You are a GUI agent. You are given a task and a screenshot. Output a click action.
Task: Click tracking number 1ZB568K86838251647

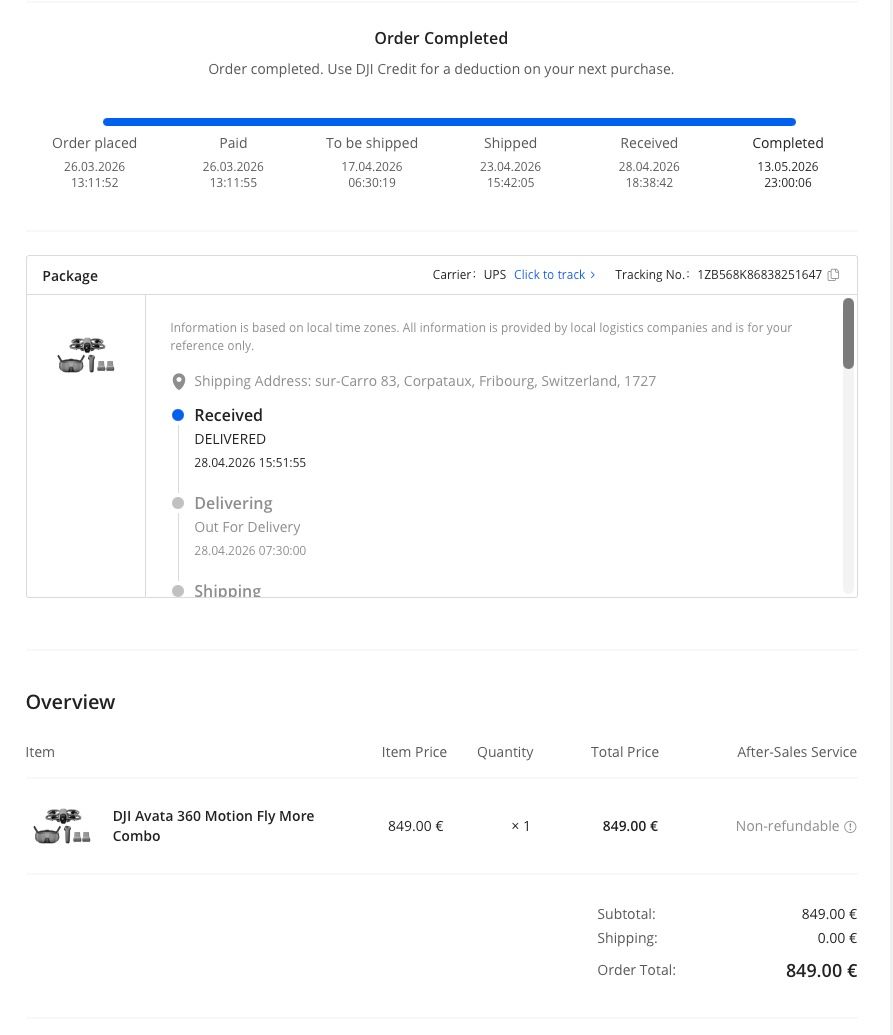[x=759, y=275]
